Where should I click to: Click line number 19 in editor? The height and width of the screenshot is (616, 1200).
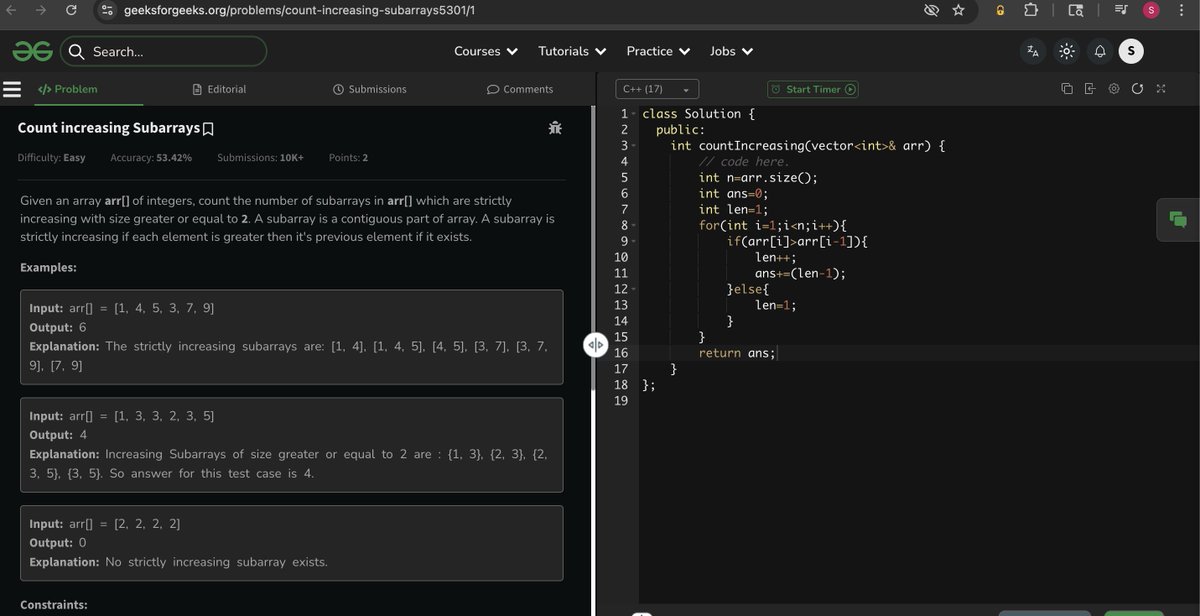(x=620, y=401)
